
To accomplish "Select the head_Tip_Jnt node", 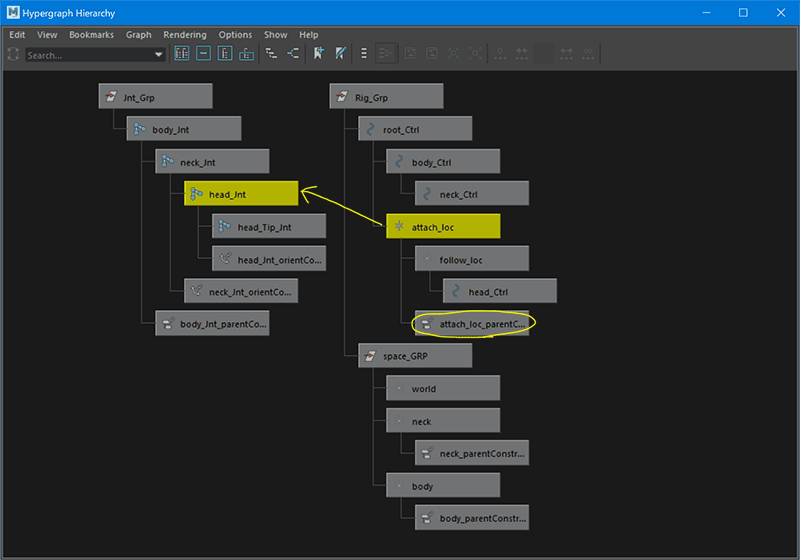I will tap(269, 226).
